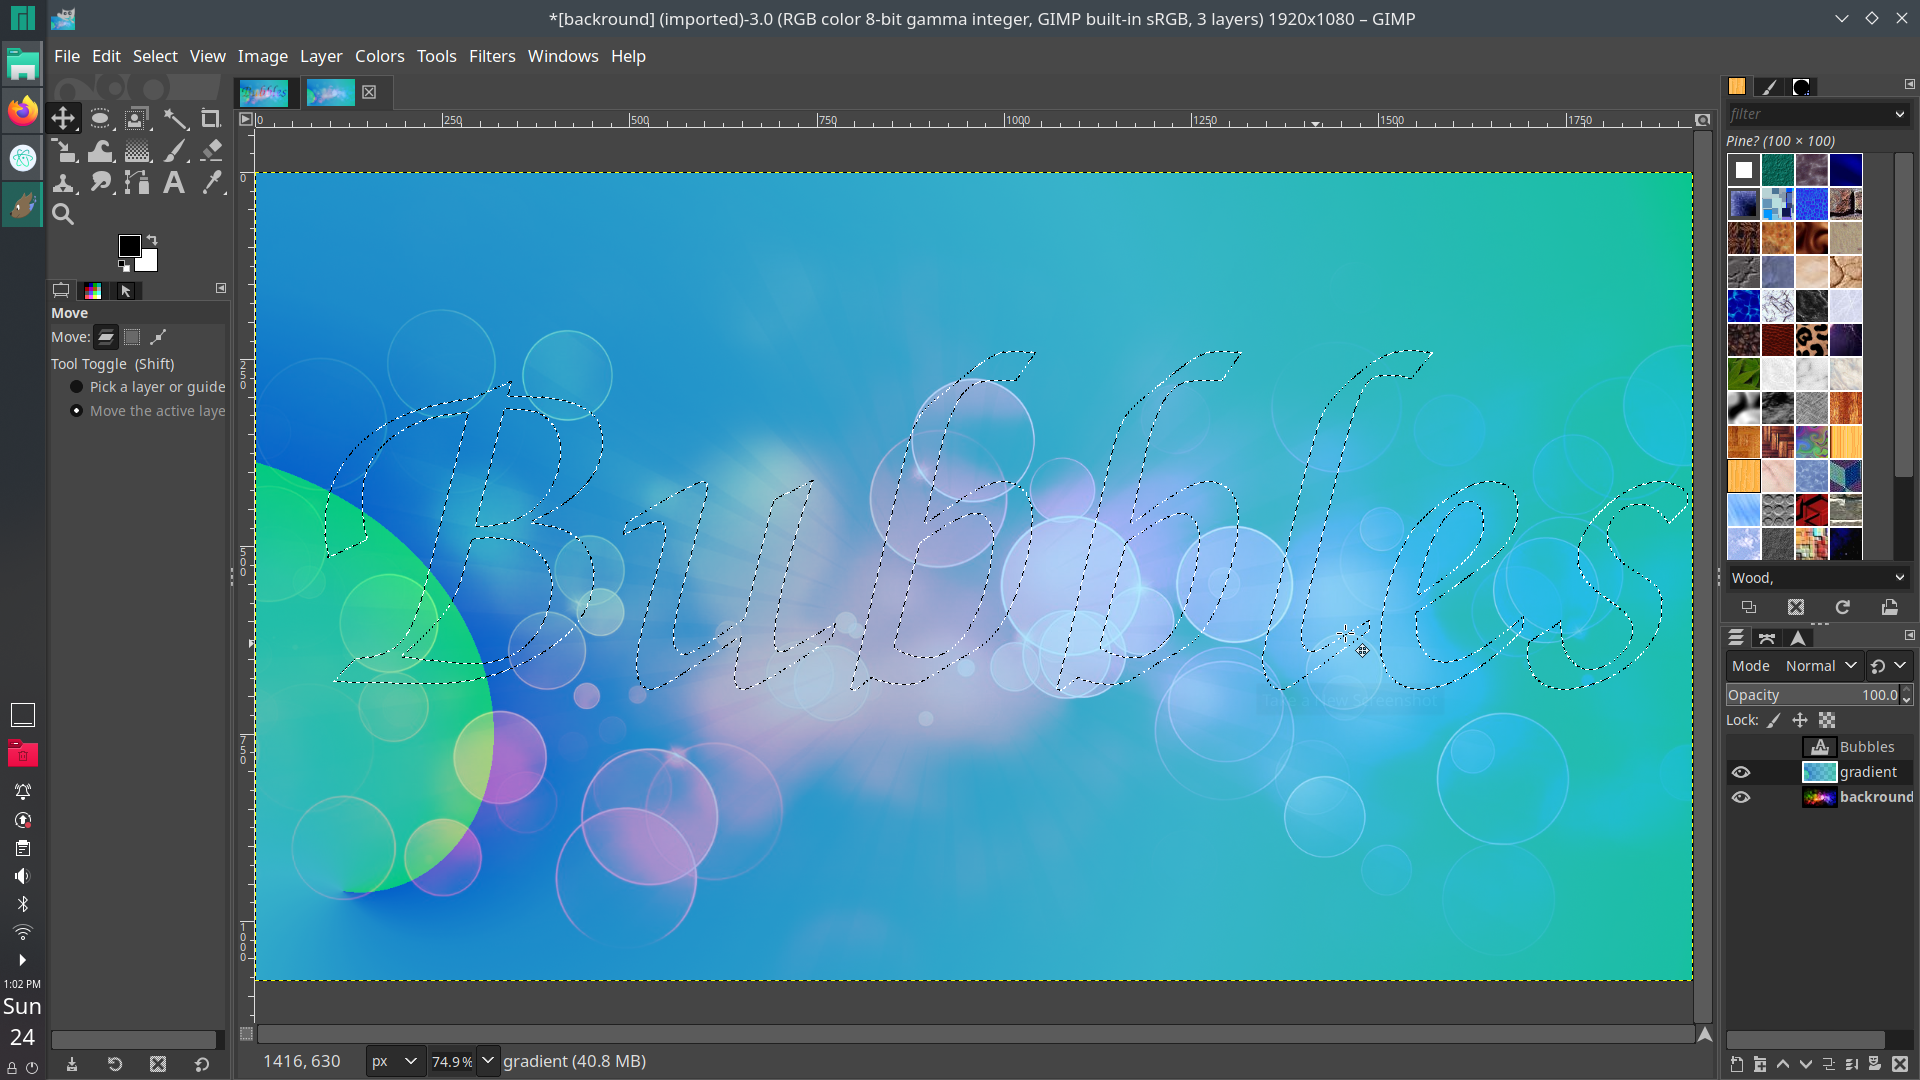Select the Color Picker eyedropper tool
This screenshot has height=1080, width=1920.
211,182
